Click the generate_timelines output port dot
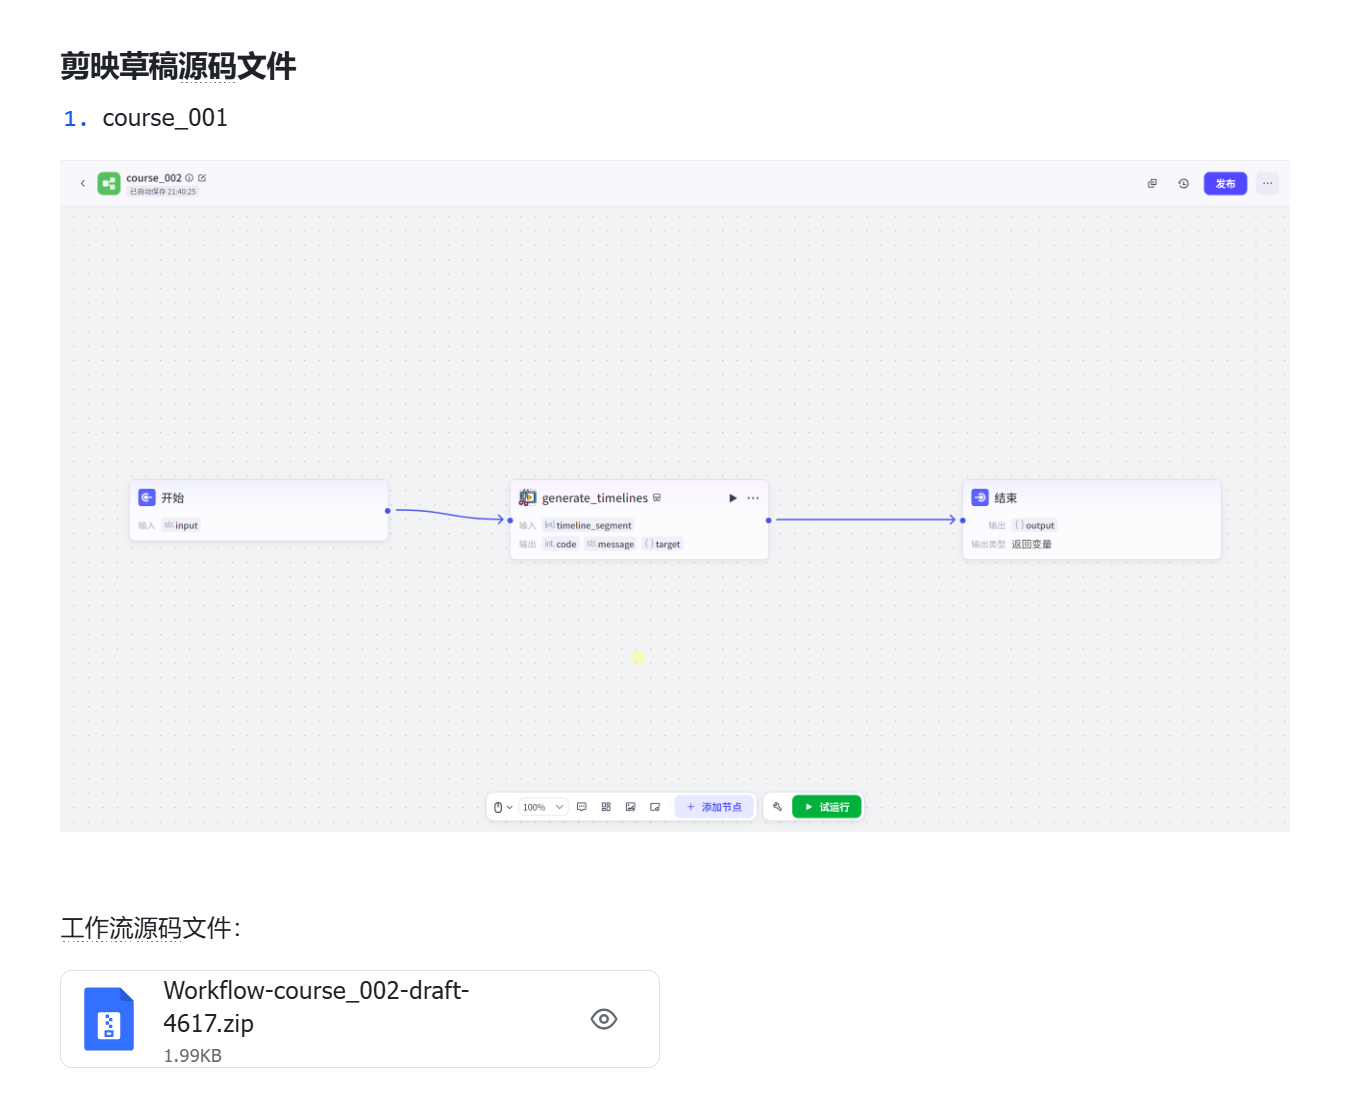1370x1108 pixels. pos(768,520)
